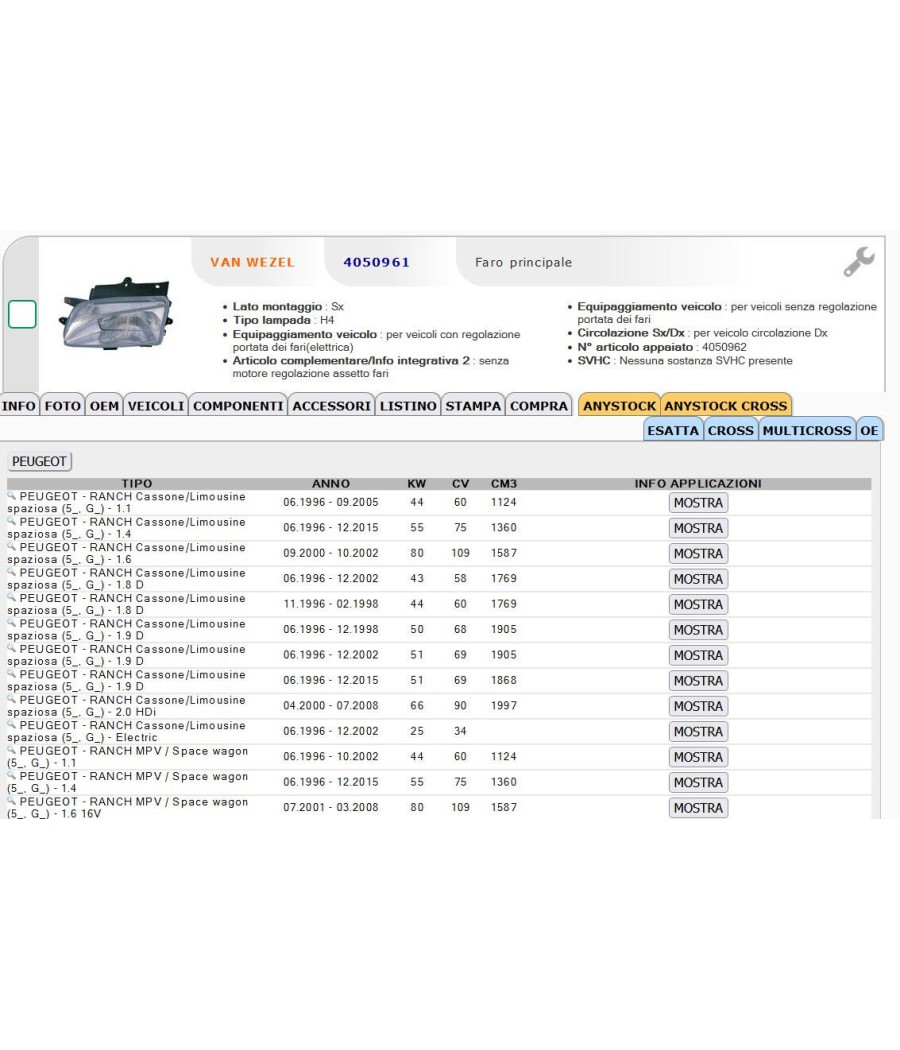The height and width of the screenshot is (1050, 900).
Task: Click MOSTRA for the 1.1 Cassone 1124 row
Action: (x=698, y=503)
